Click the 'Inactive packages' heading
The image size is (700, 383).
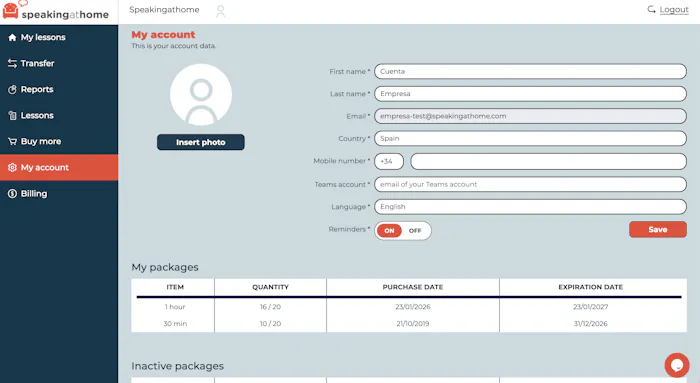[178, 366]
